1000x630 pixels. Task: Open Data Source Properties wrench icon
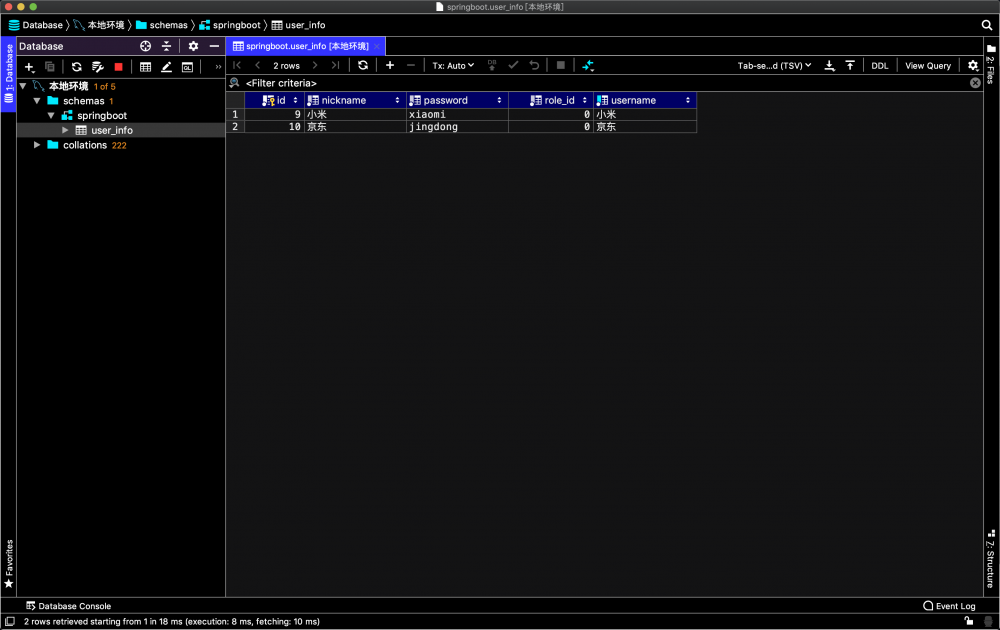(x=98, y=66)
